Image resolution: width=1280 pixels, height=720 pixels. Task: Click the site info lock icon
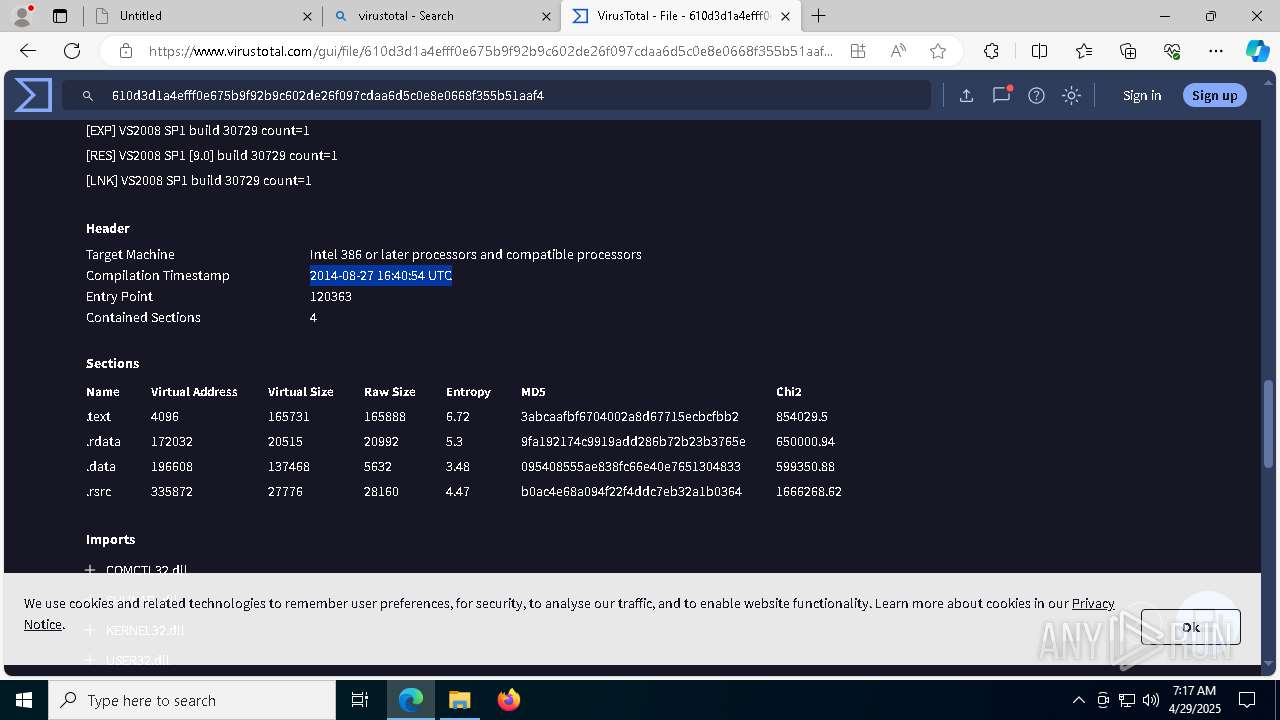(126, 51)
